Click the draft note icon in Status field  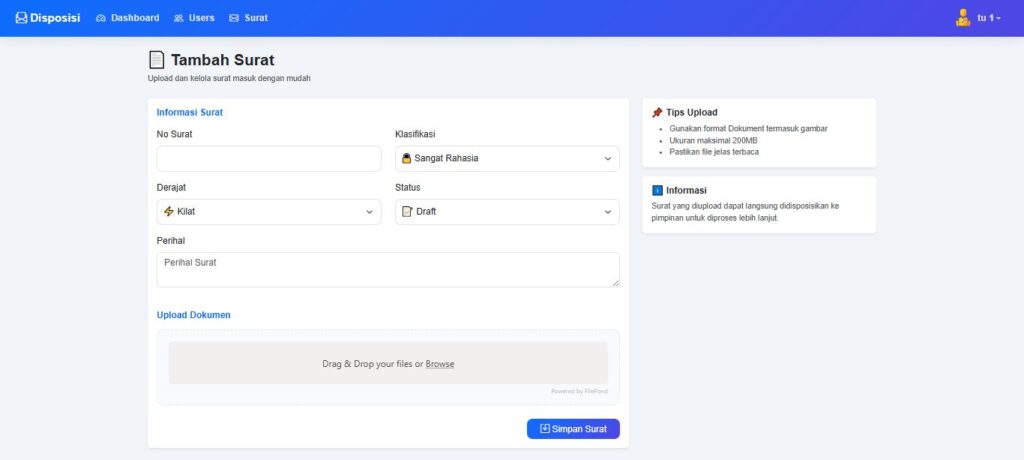[x=407, y=212]
